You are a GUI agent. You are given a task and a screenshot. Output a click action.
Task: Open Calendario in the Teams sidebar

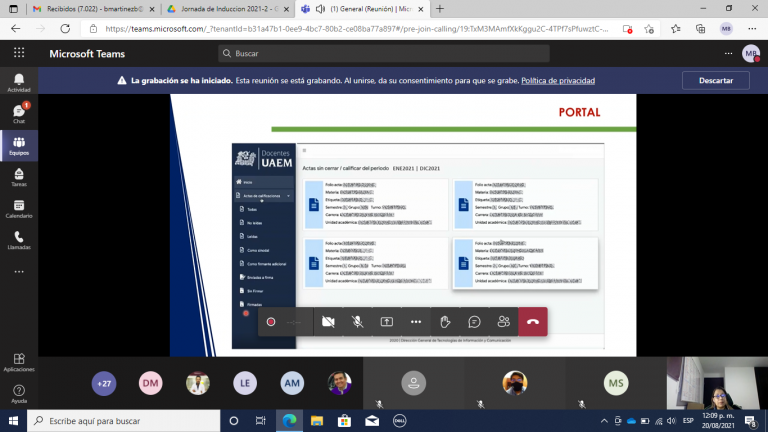(19, 208)
